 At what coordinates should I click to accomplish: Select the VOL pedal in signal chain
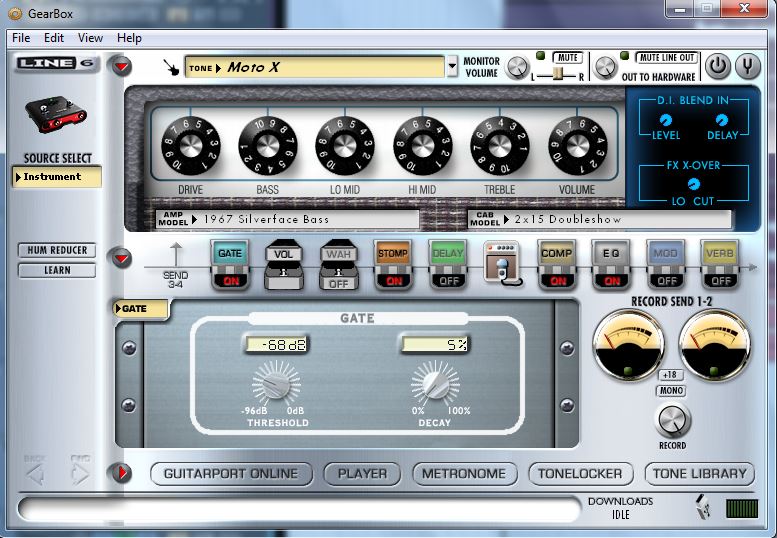pos(283,254)
